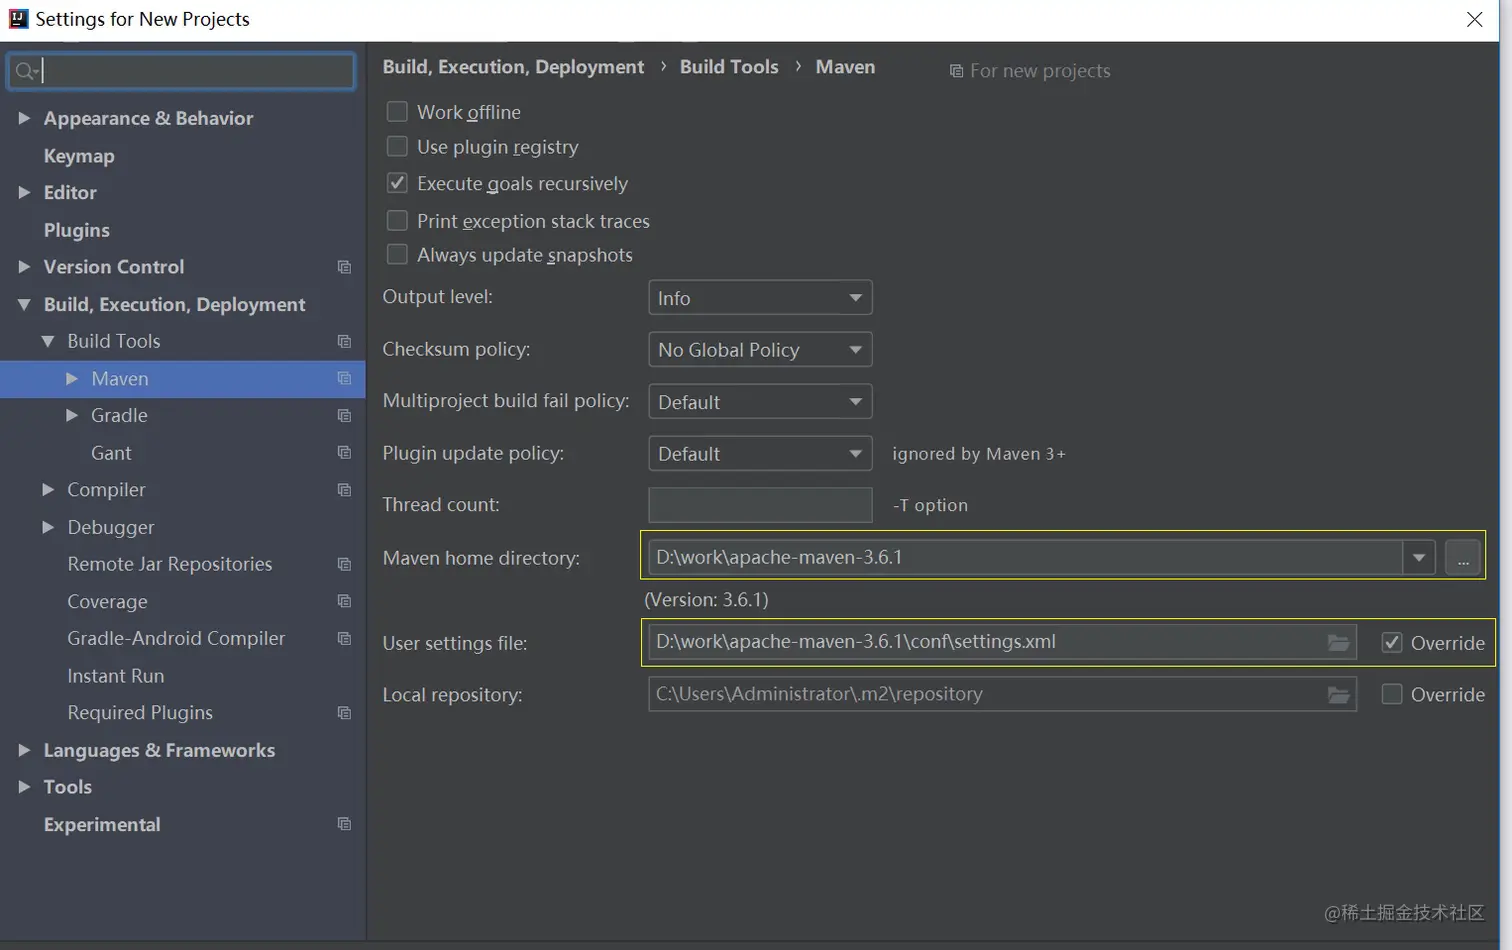Expand the Gradle subtree arrow

click(72, 416)
